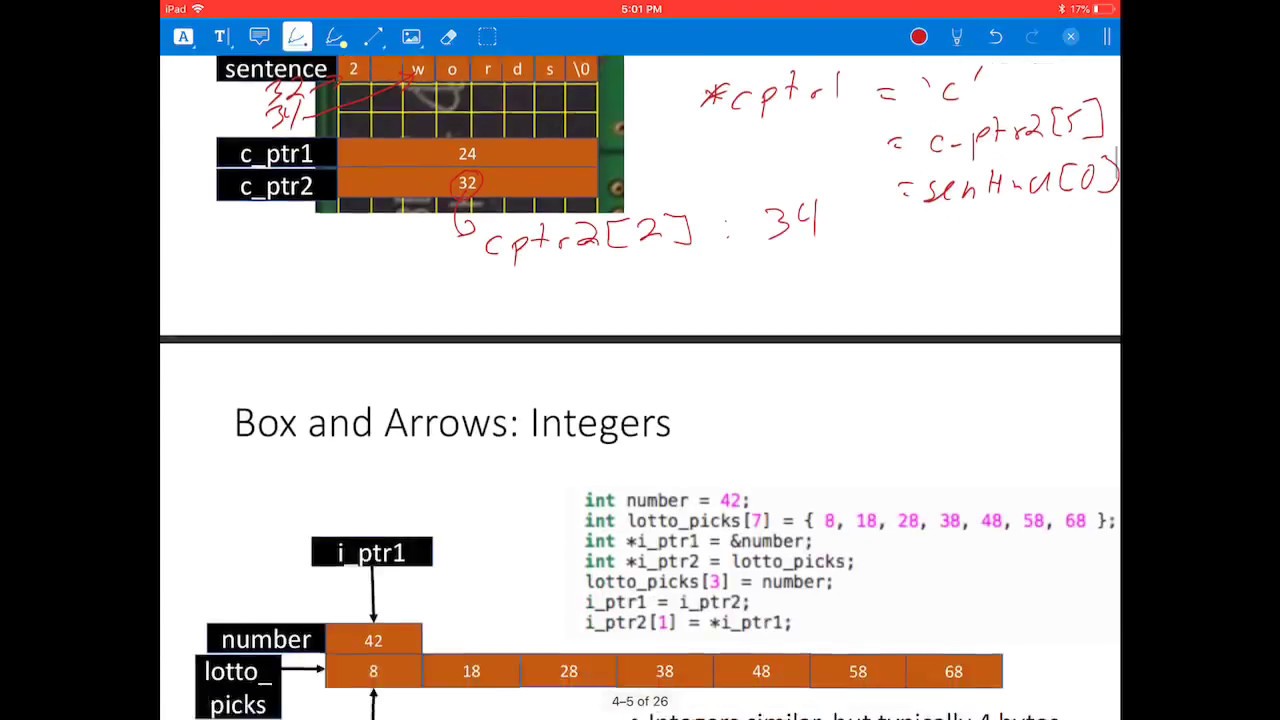Tap the 'c_ptr2' label box

[x=276, y=186]
